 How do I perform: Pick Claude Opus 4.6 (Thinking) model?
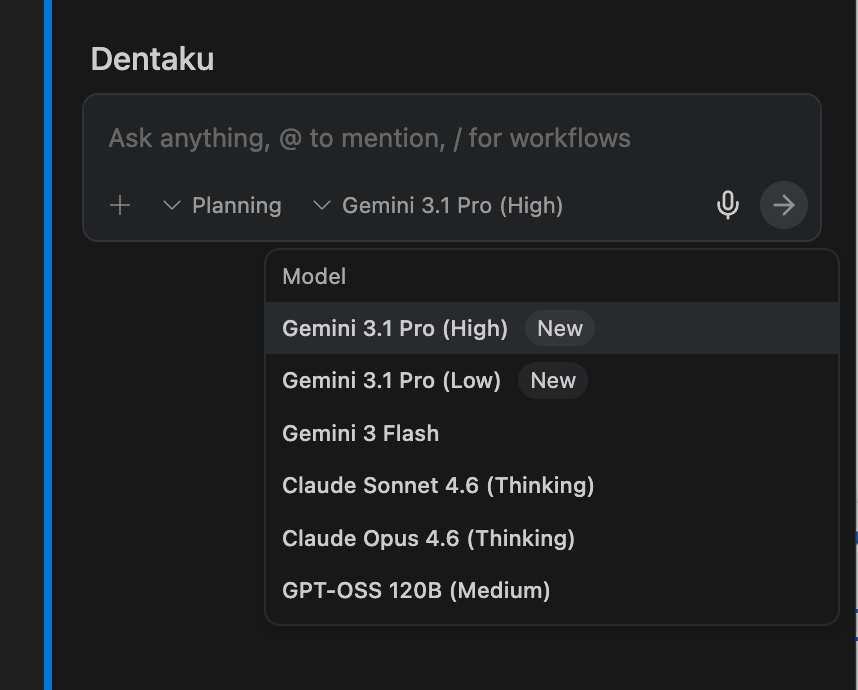(x=428, y=539)
